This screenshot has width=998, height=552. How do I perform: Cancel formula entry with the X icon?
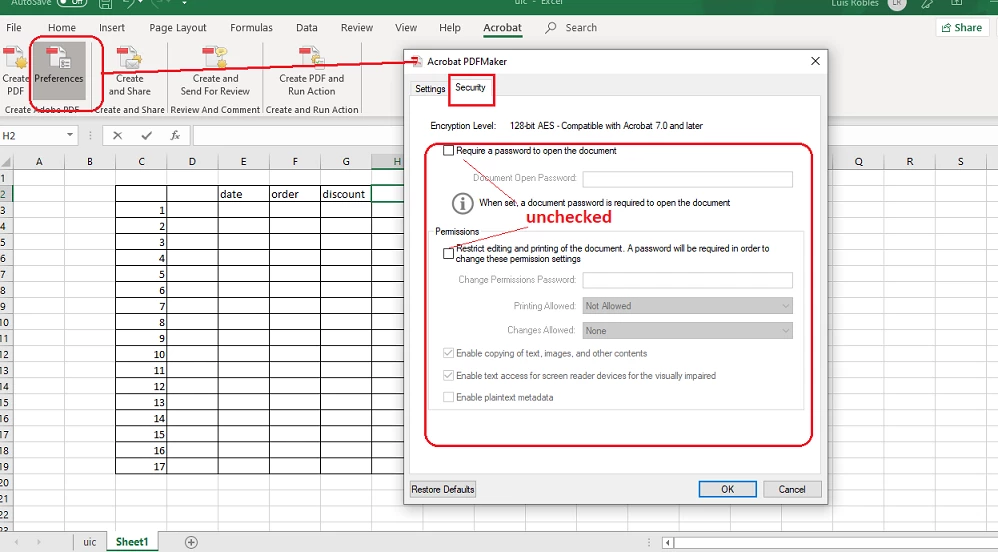click(117, 136)
